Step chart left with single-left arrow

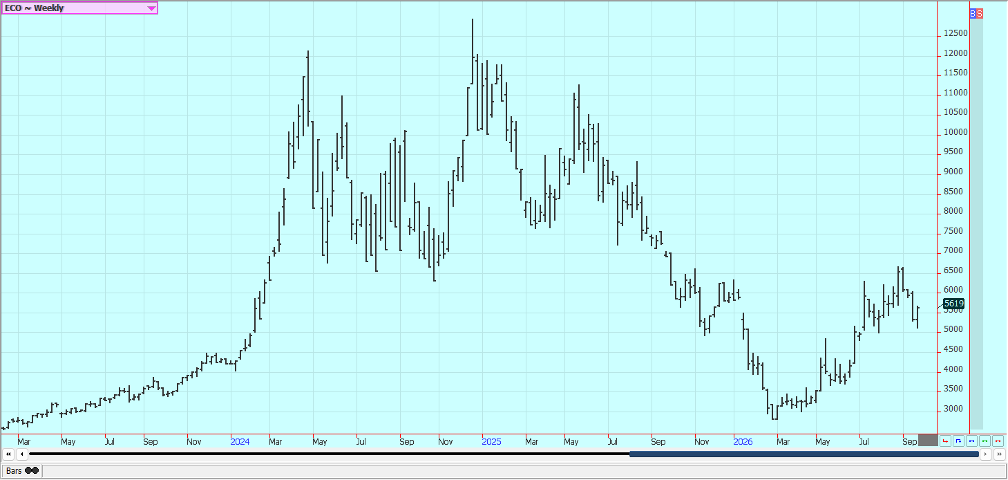tap(22, 454)
